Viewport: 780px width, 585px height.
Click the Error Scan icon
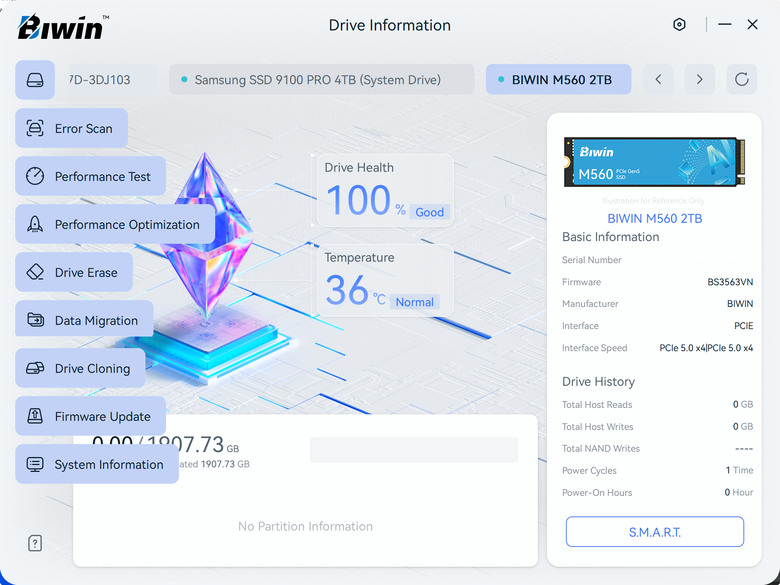[35, 128]
